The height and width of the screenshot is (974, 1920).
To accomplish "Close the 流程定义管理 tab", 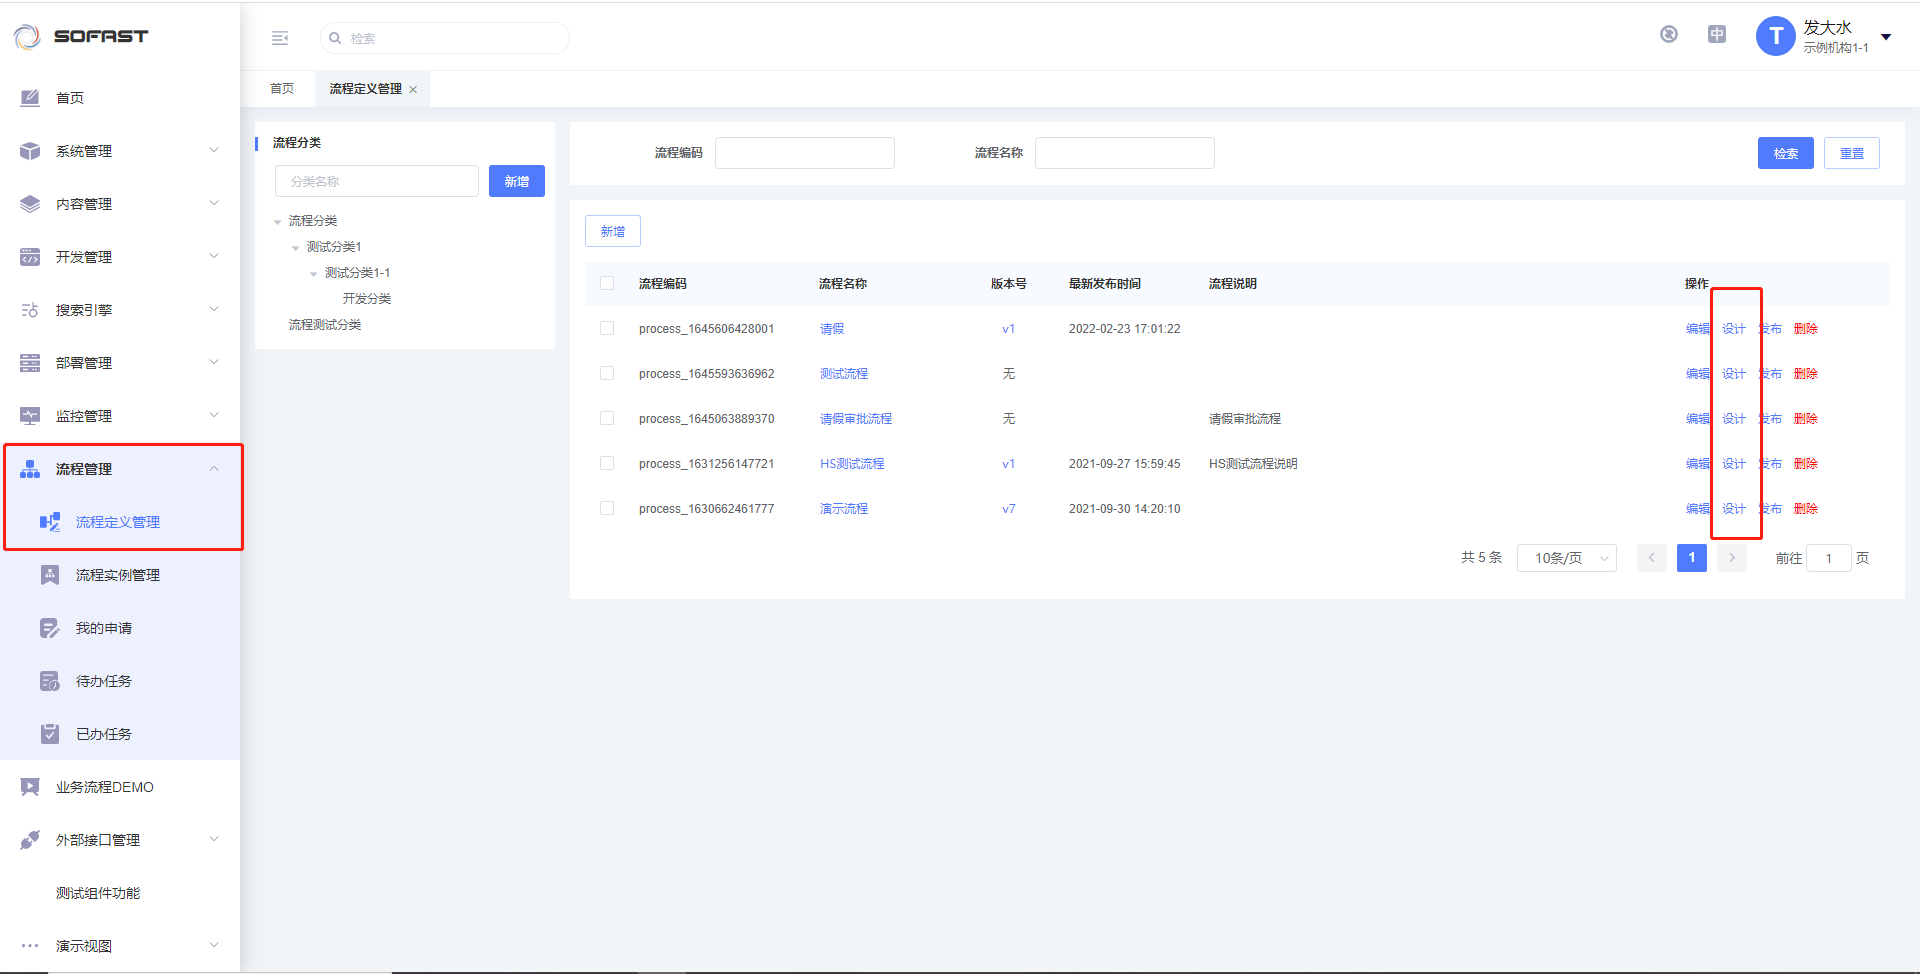I will (413, 90).
